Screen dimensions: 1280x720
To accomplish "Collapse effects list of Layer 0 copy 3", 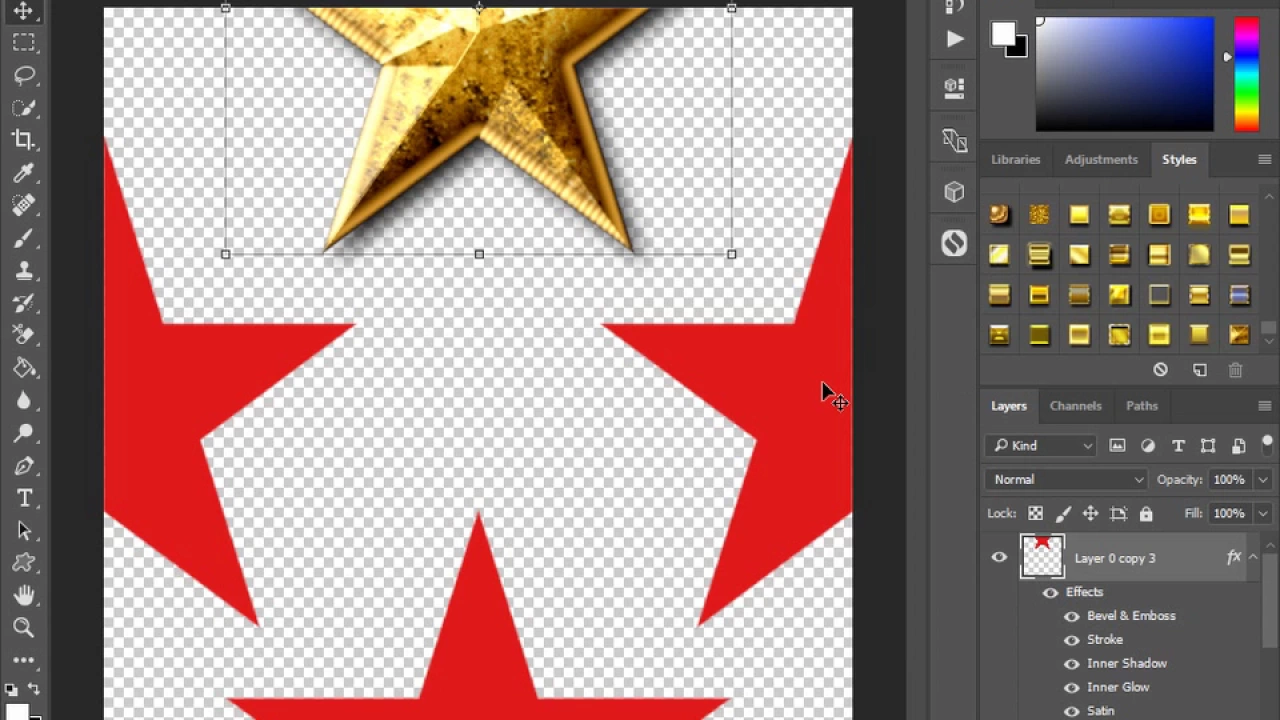I will pyautogui.click(x=1253, y=558).
